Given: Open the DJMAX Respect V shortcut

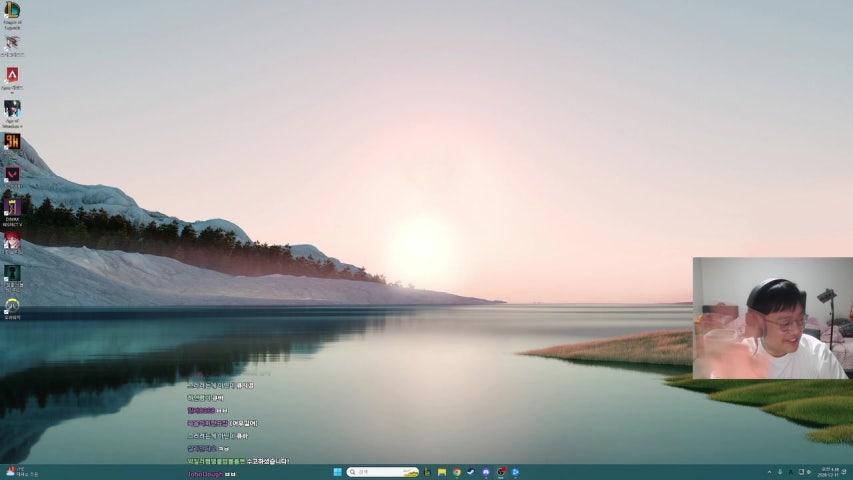Looking at the screenshot, I should pyautogui.click(x=12, y=207).
